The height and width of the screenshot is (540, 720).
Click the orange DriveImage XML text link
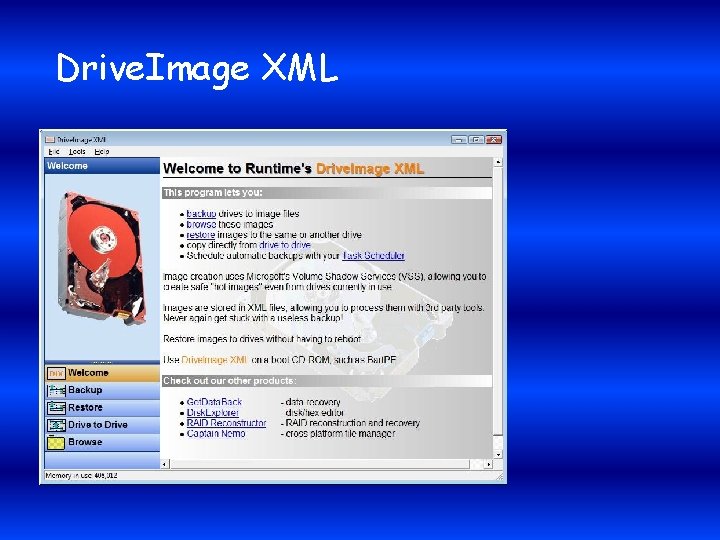(215, 360)
